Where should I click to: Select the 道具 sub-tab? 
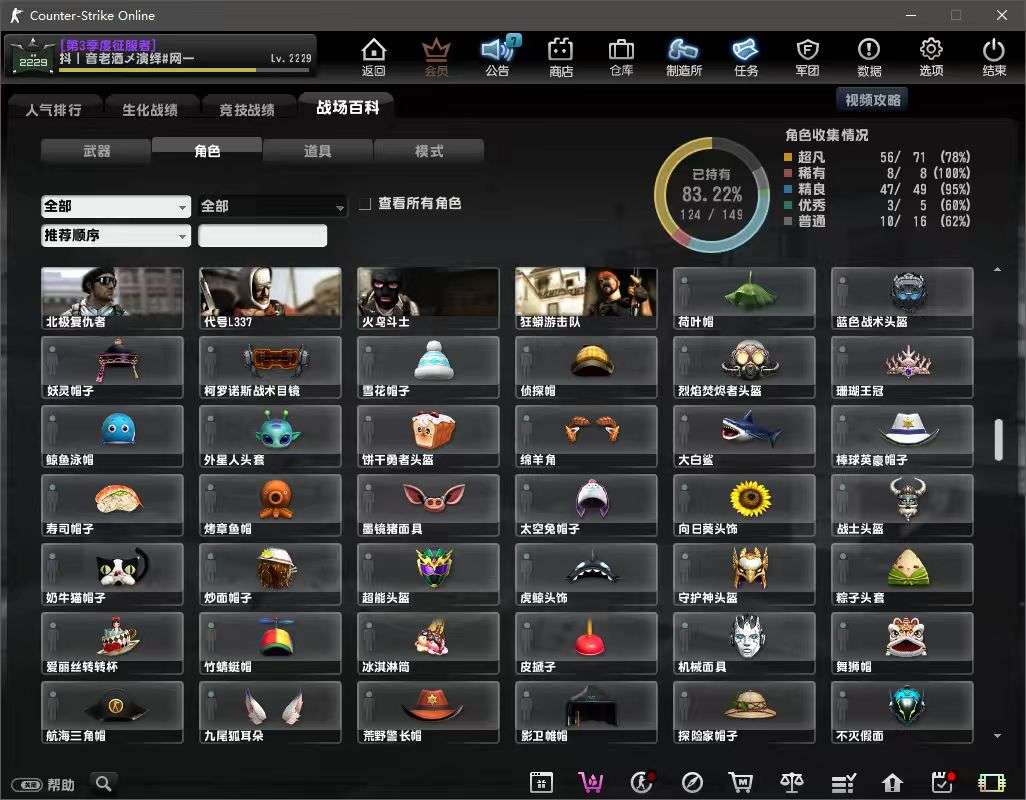[x=317, y=151]
